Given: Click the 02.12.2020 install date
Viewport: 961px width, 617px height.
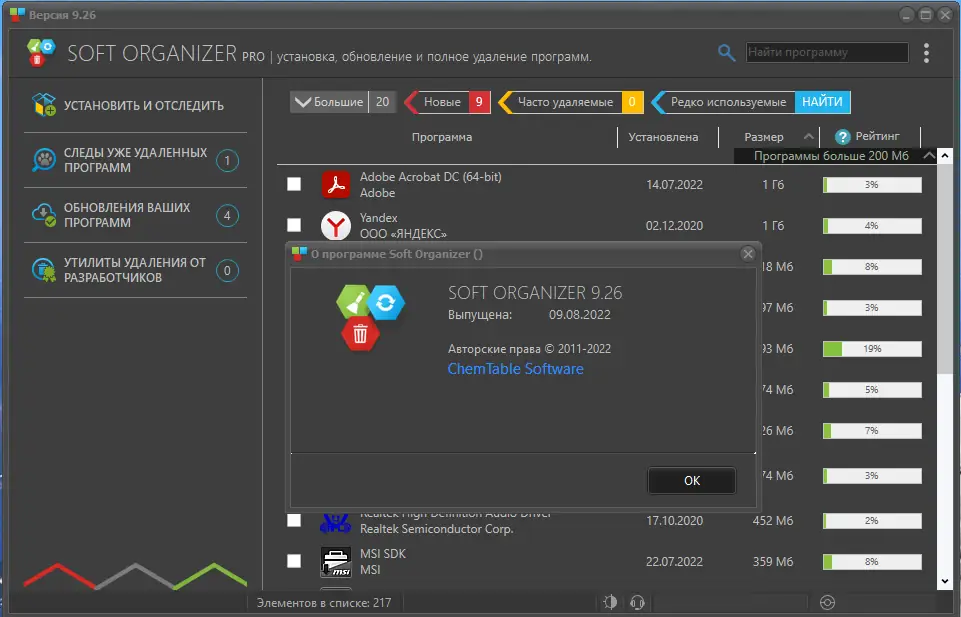Looking at the screenshot, I should [x=674, y=225].
